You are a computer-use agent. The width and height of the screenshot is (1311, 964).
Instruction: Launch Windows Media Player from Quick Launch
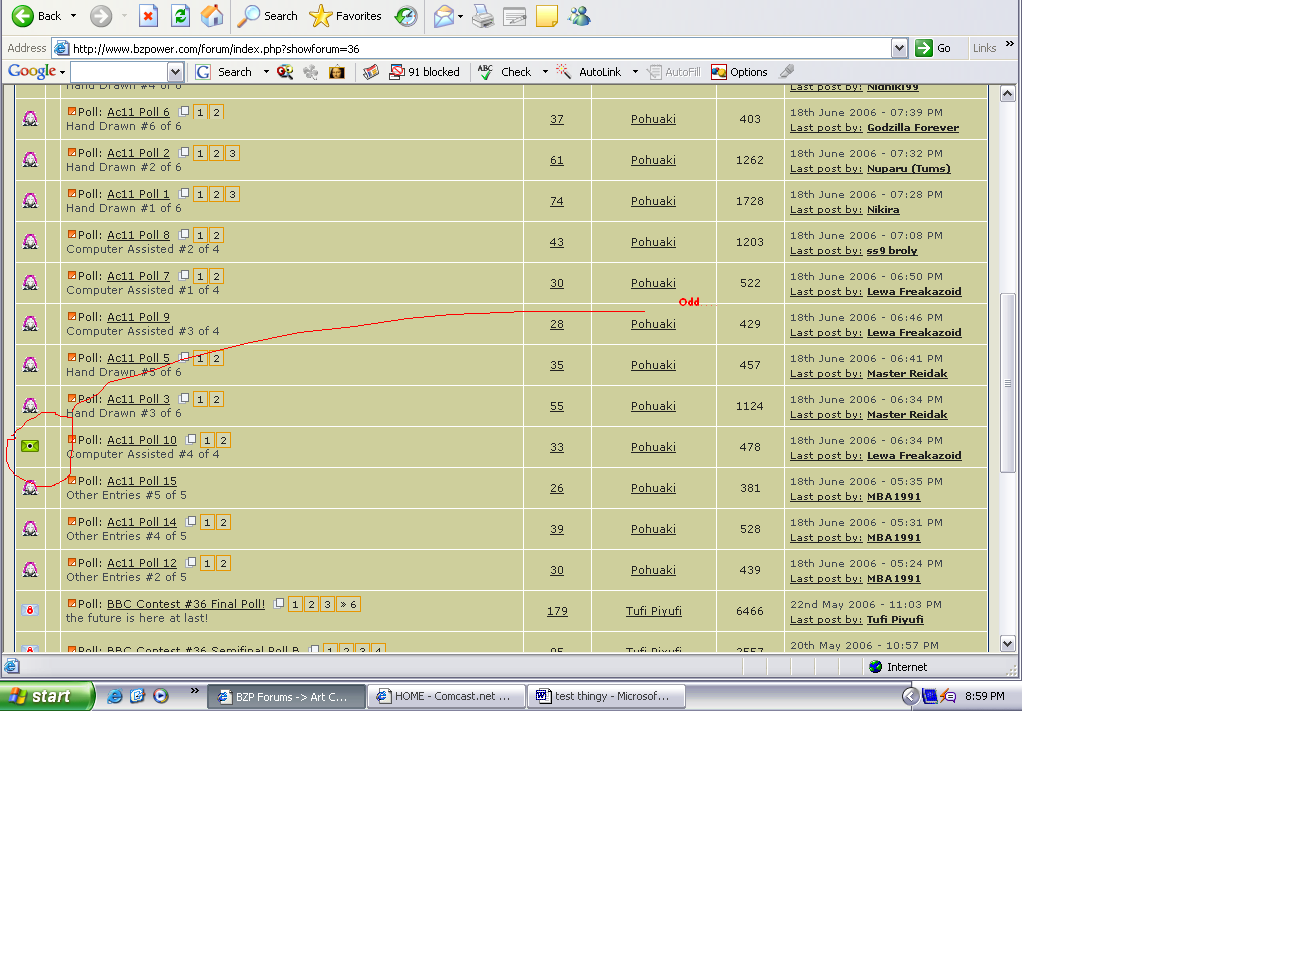[160, 696]
